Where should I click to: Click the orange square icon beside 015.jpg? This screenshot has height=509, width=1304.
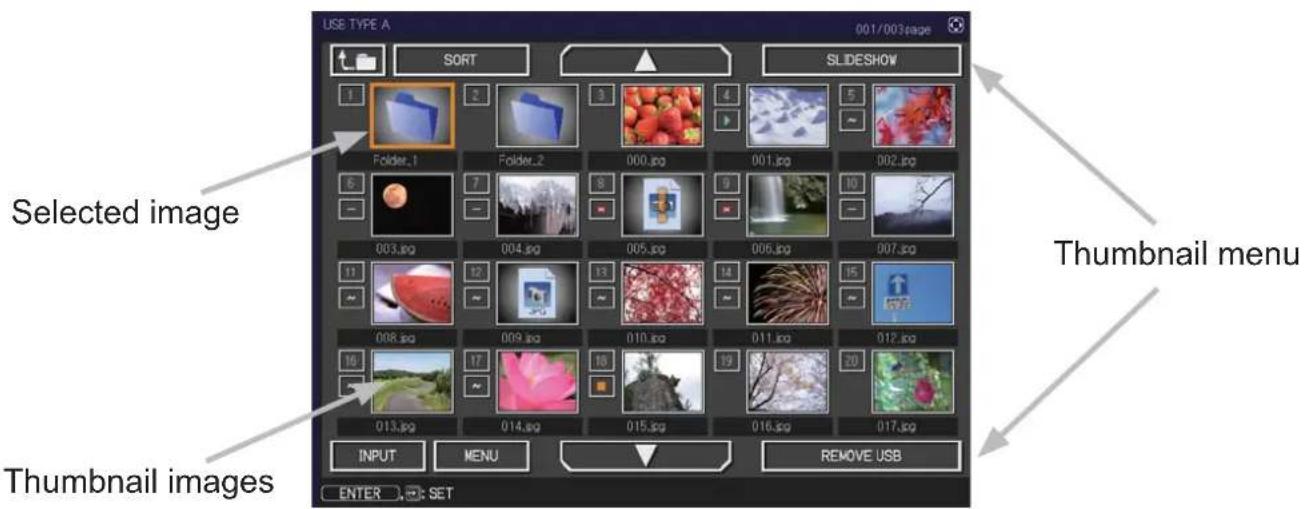pos(602,385)
